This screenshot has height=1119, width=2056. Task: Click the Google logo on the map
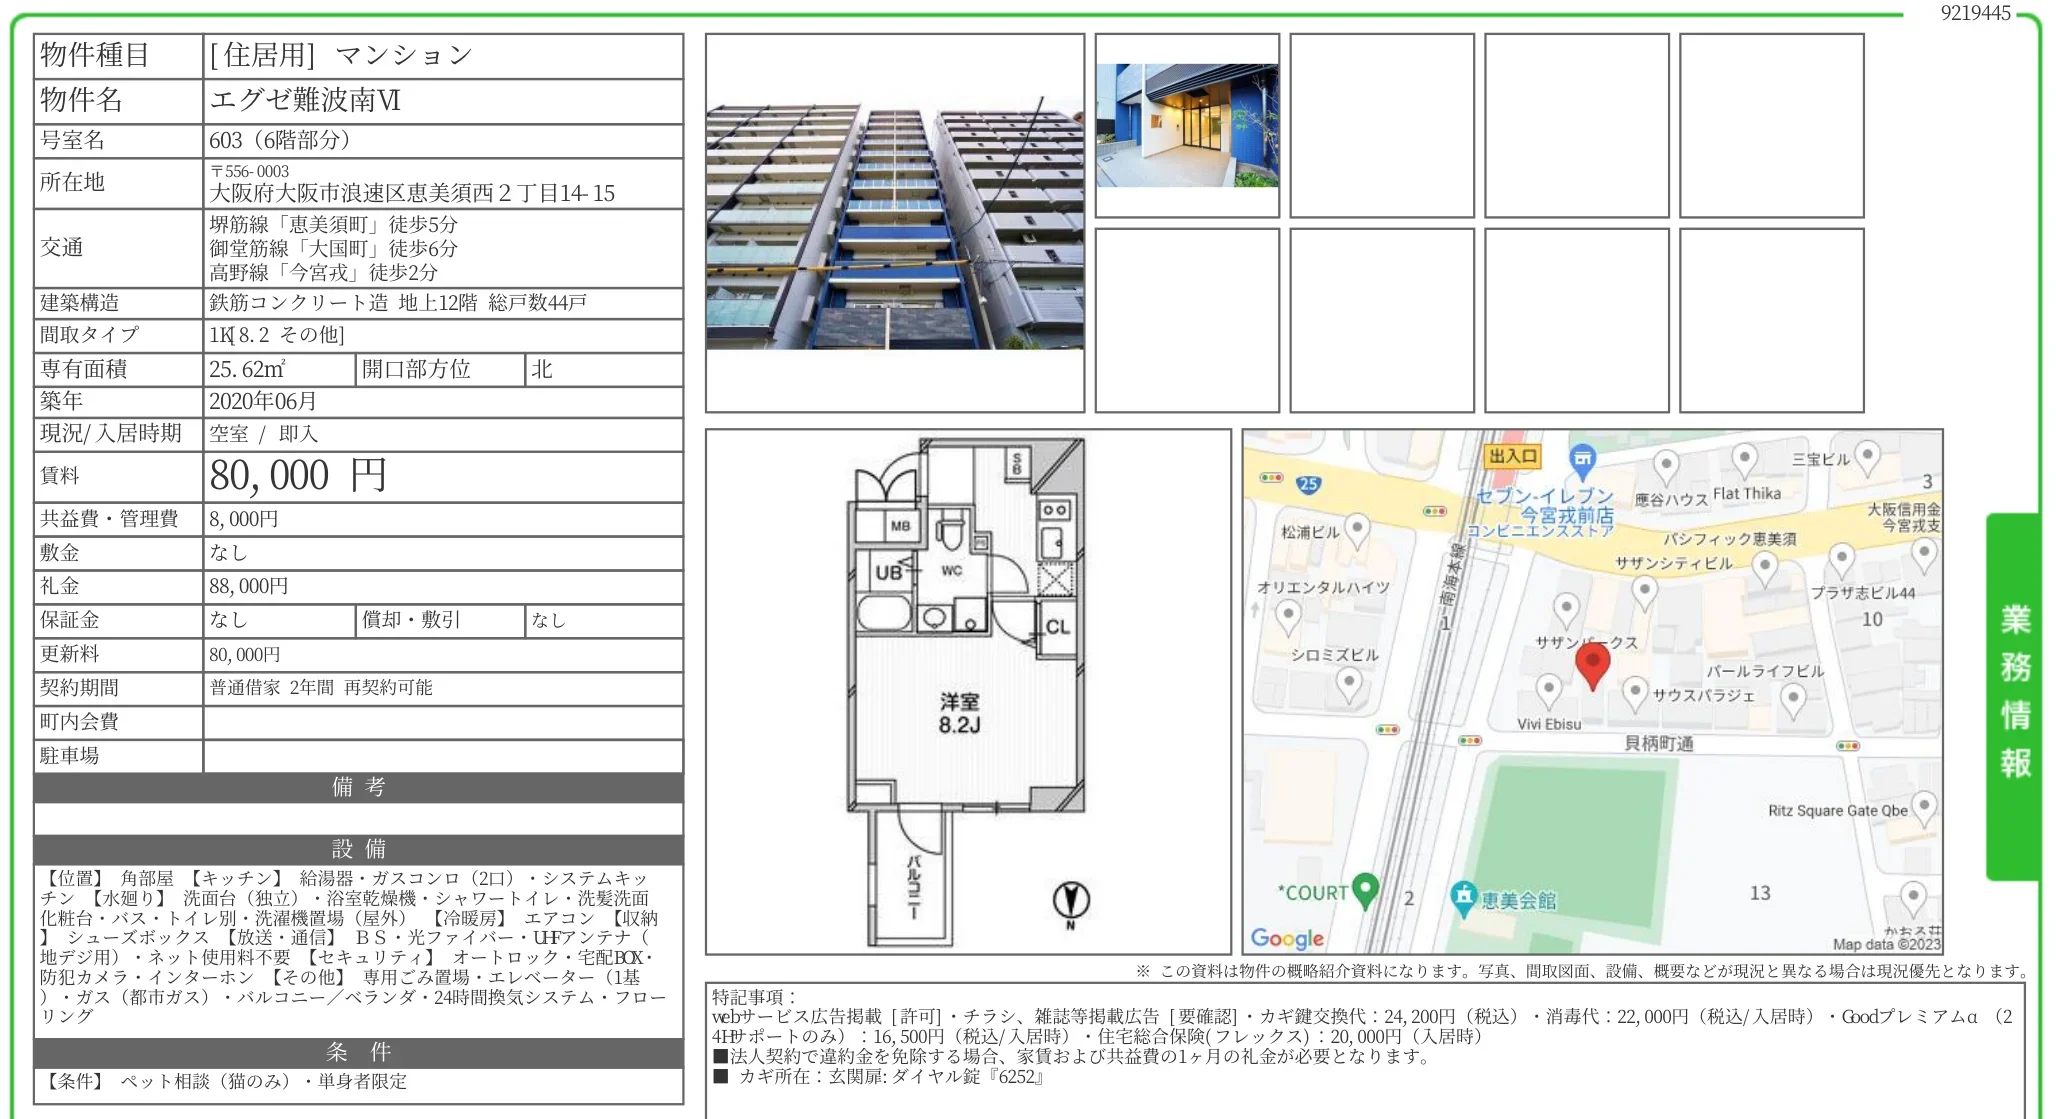[x=1289, y=939]
